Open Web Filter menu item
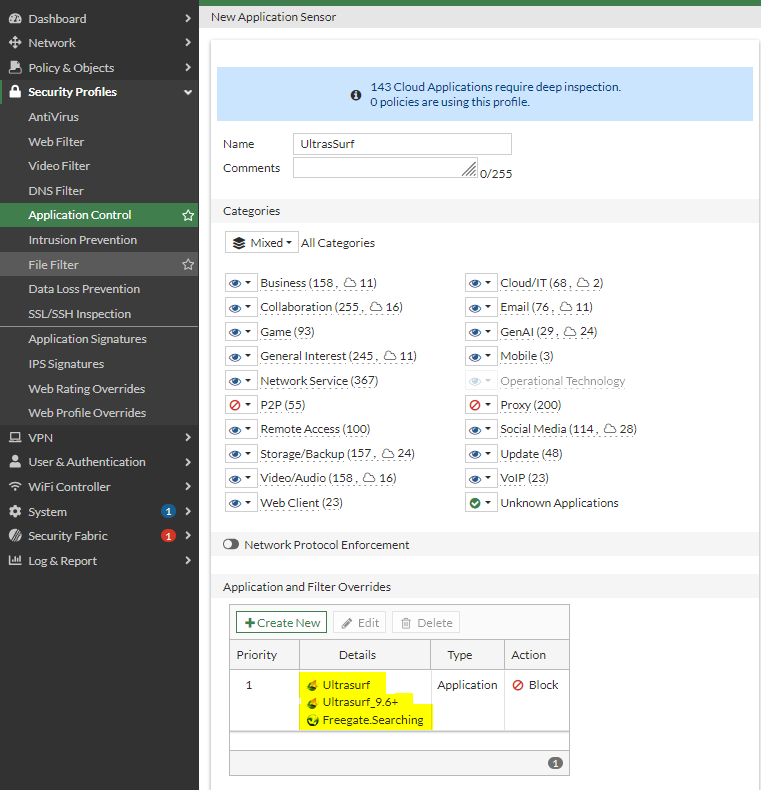The width and height of the screenshot is (761, 790). [x=56, y=142]
